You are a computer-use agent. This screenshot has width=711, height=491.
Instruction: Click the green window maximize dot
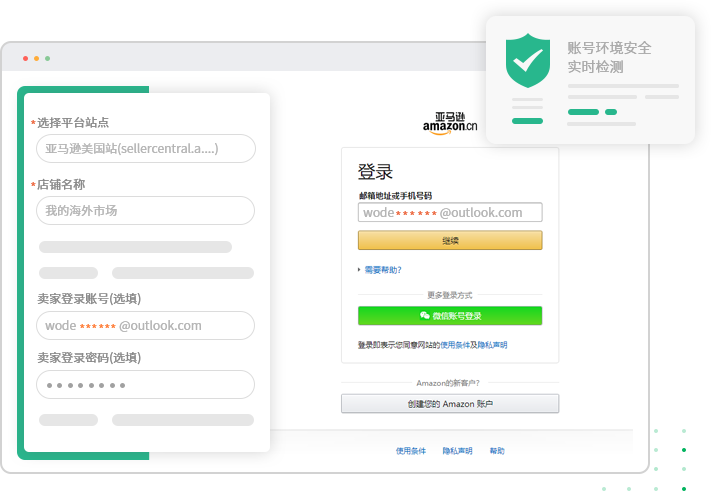pyautogui.click(x=48, y=58)
